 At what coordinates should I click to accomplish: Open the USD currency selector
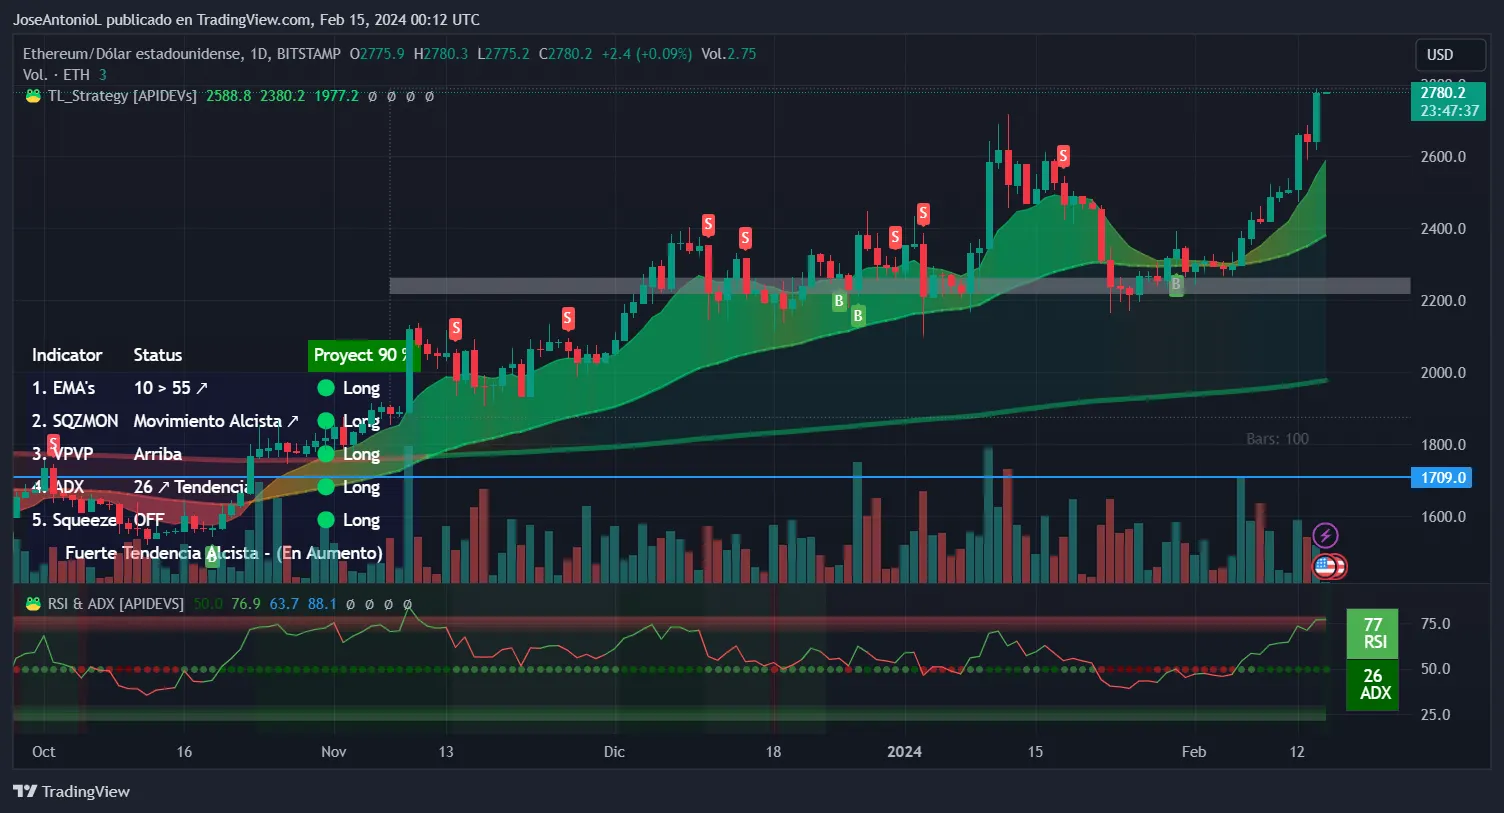click(x=1440, y=55)
